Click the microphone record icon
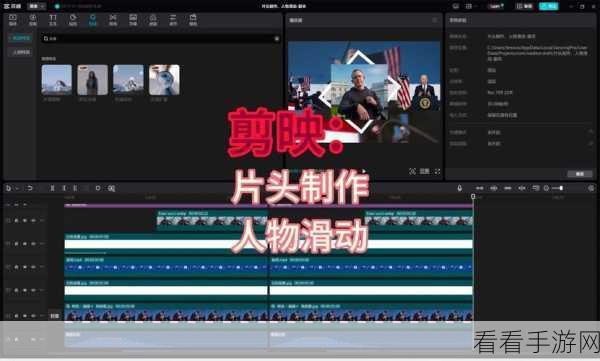The height and width of the screenshot is (361, 600). [x=459, y=188]
